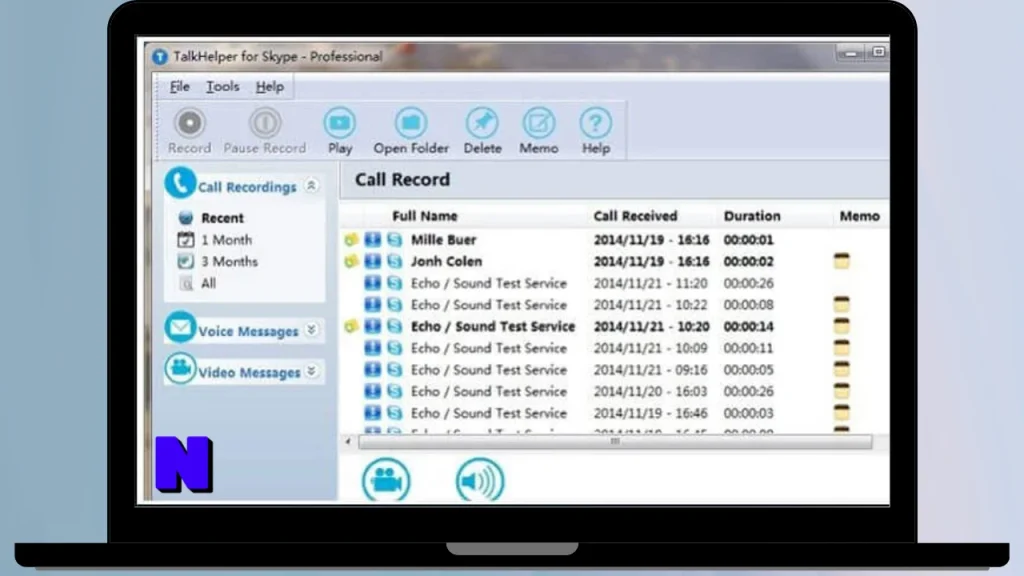Sort by the Call Received column
The image size is (1024, 576).
tap(635, 216)
